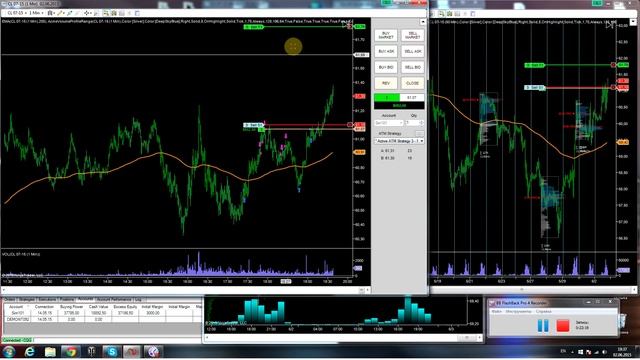Open the CL 07-15 instrument selector
This screenshot has height=360, width=640.
tap(17, 13)
